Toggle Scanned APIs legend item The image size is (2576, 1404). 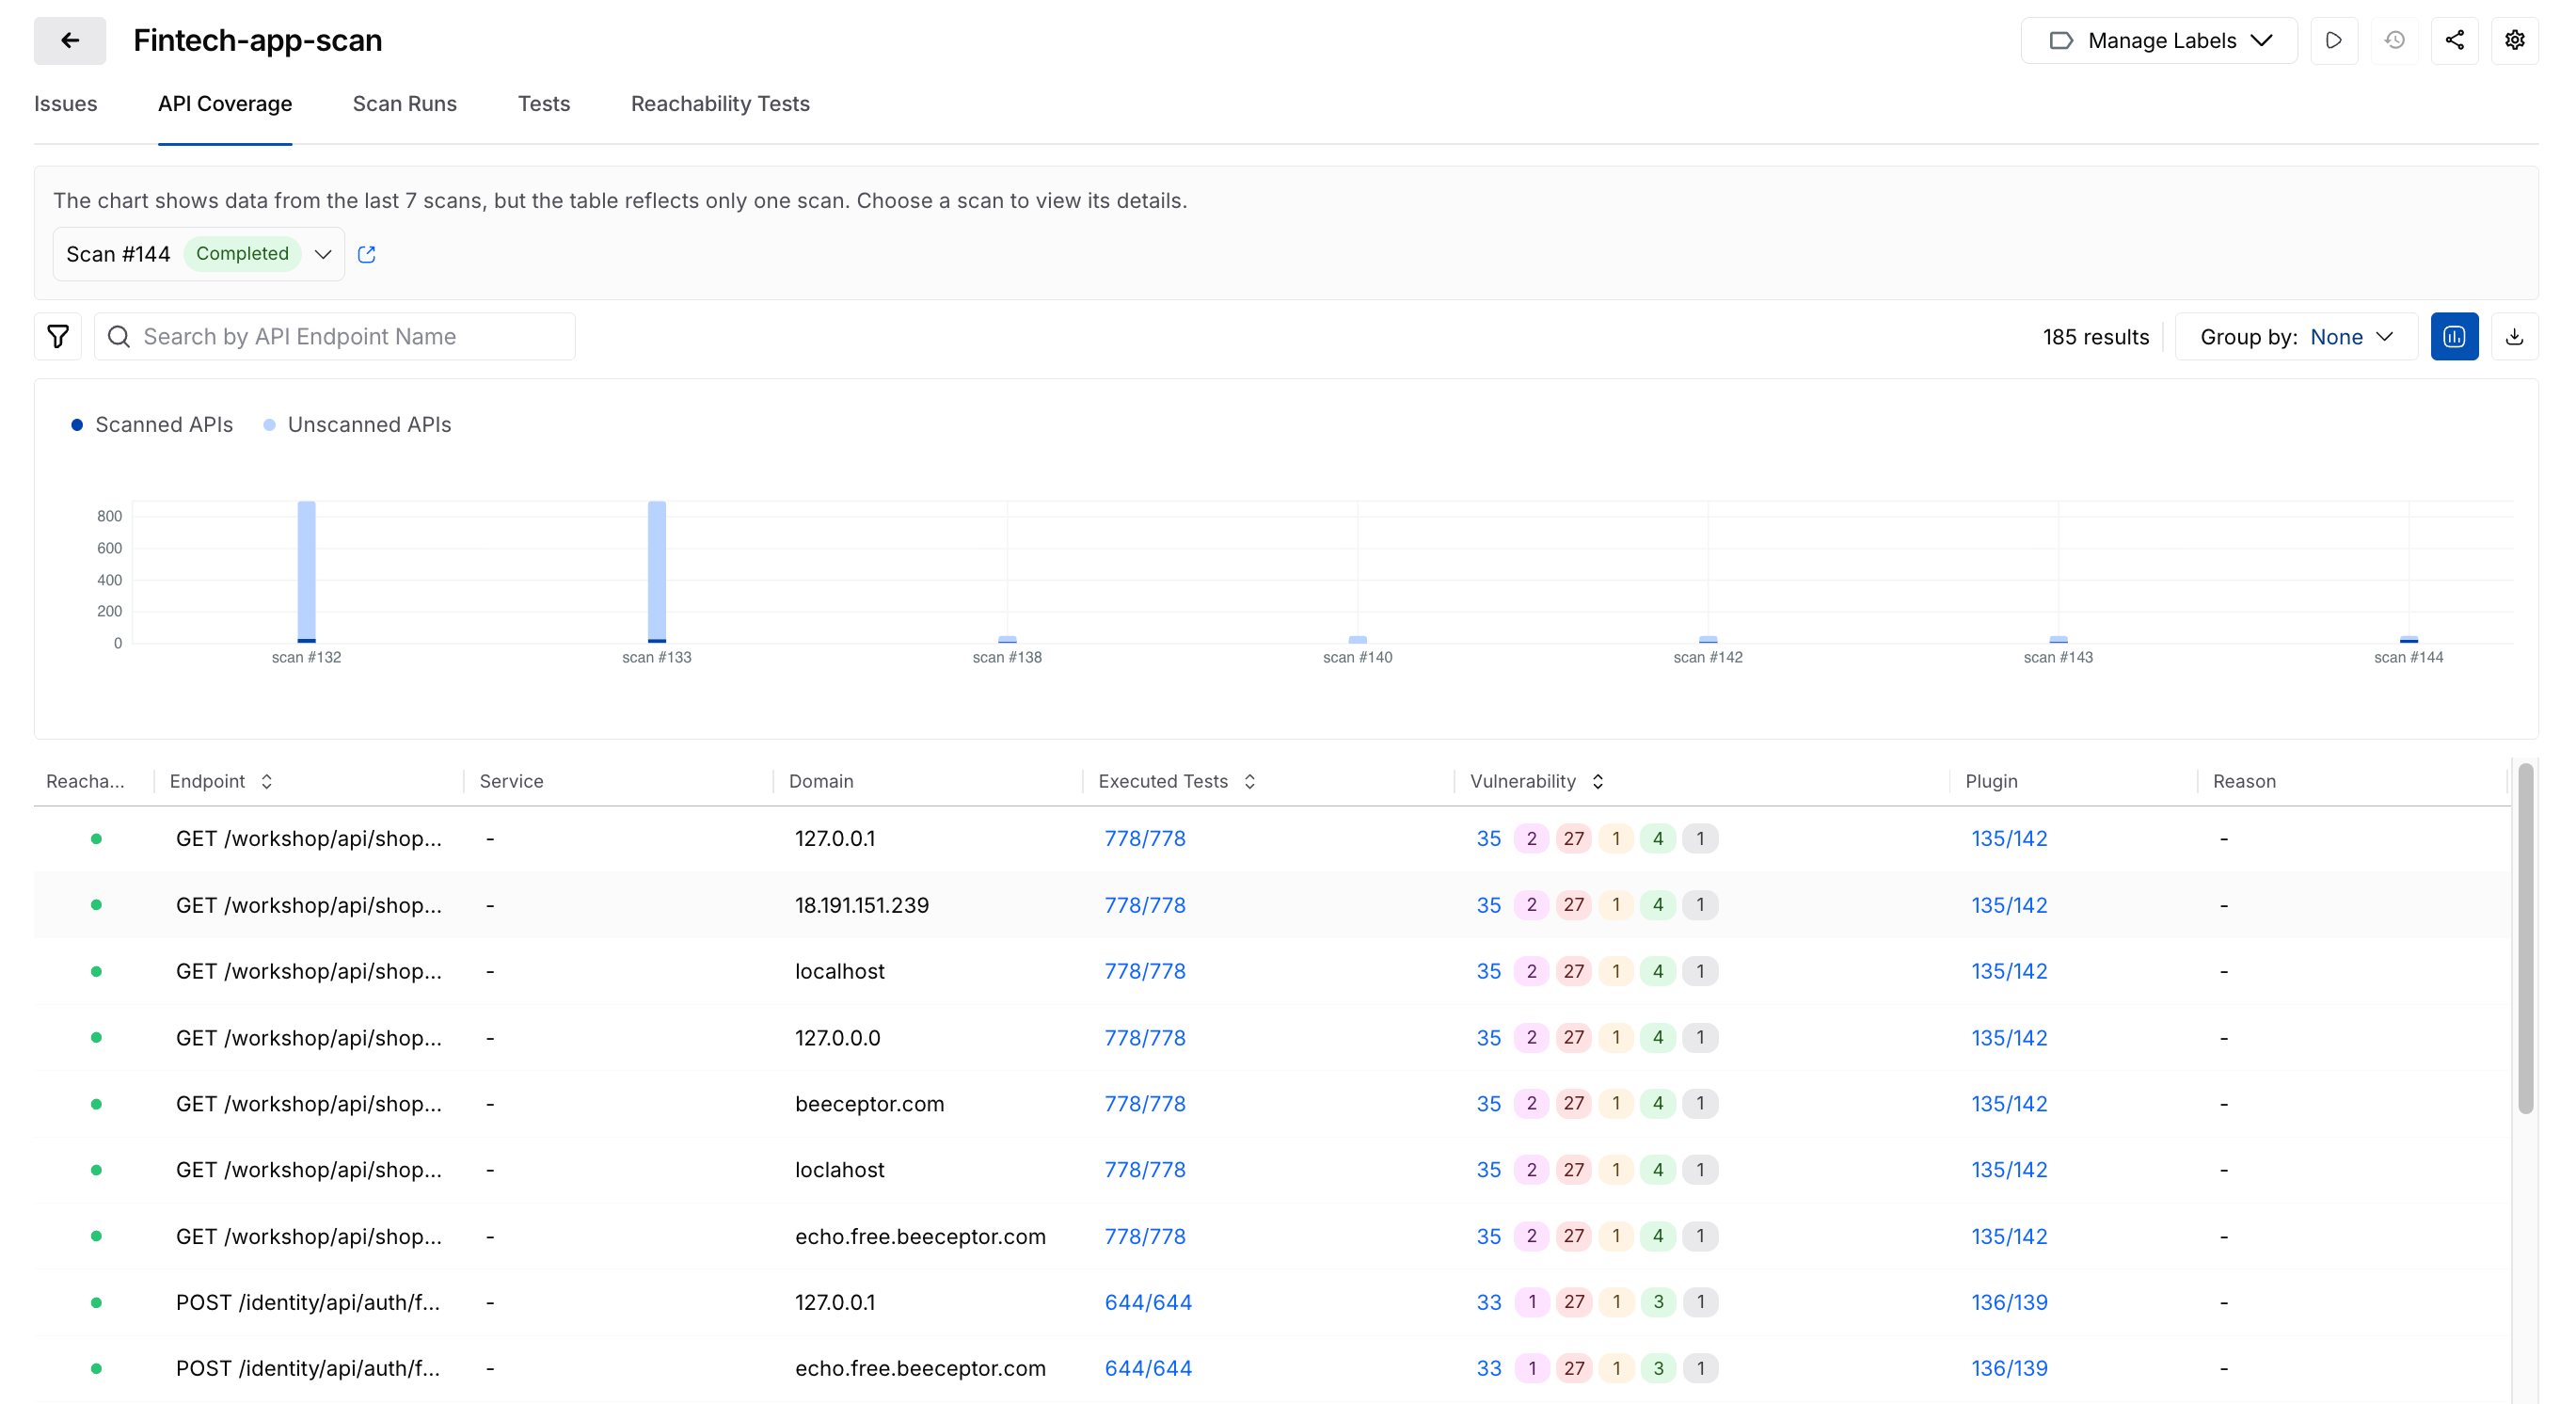pos(152,424)
